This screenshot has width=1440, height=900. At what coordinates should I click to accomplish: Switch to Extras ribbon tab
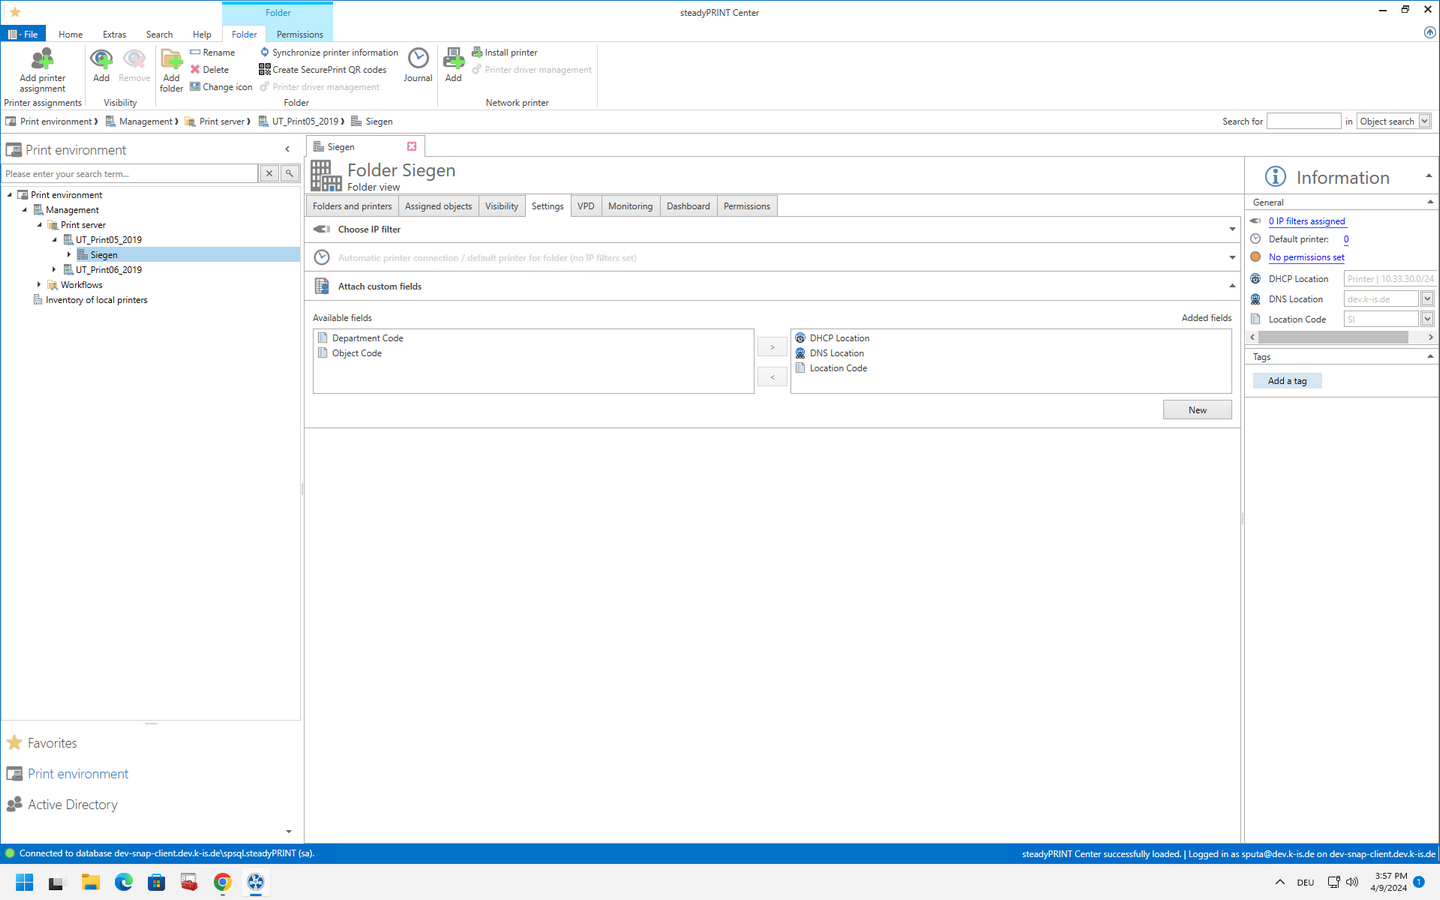pyautogui.click(x=114, y=34)
